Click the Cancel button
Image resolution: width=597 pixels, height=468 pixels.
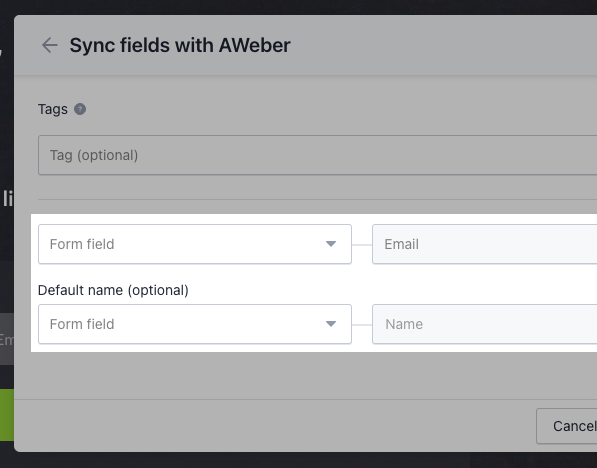point(567,426)
